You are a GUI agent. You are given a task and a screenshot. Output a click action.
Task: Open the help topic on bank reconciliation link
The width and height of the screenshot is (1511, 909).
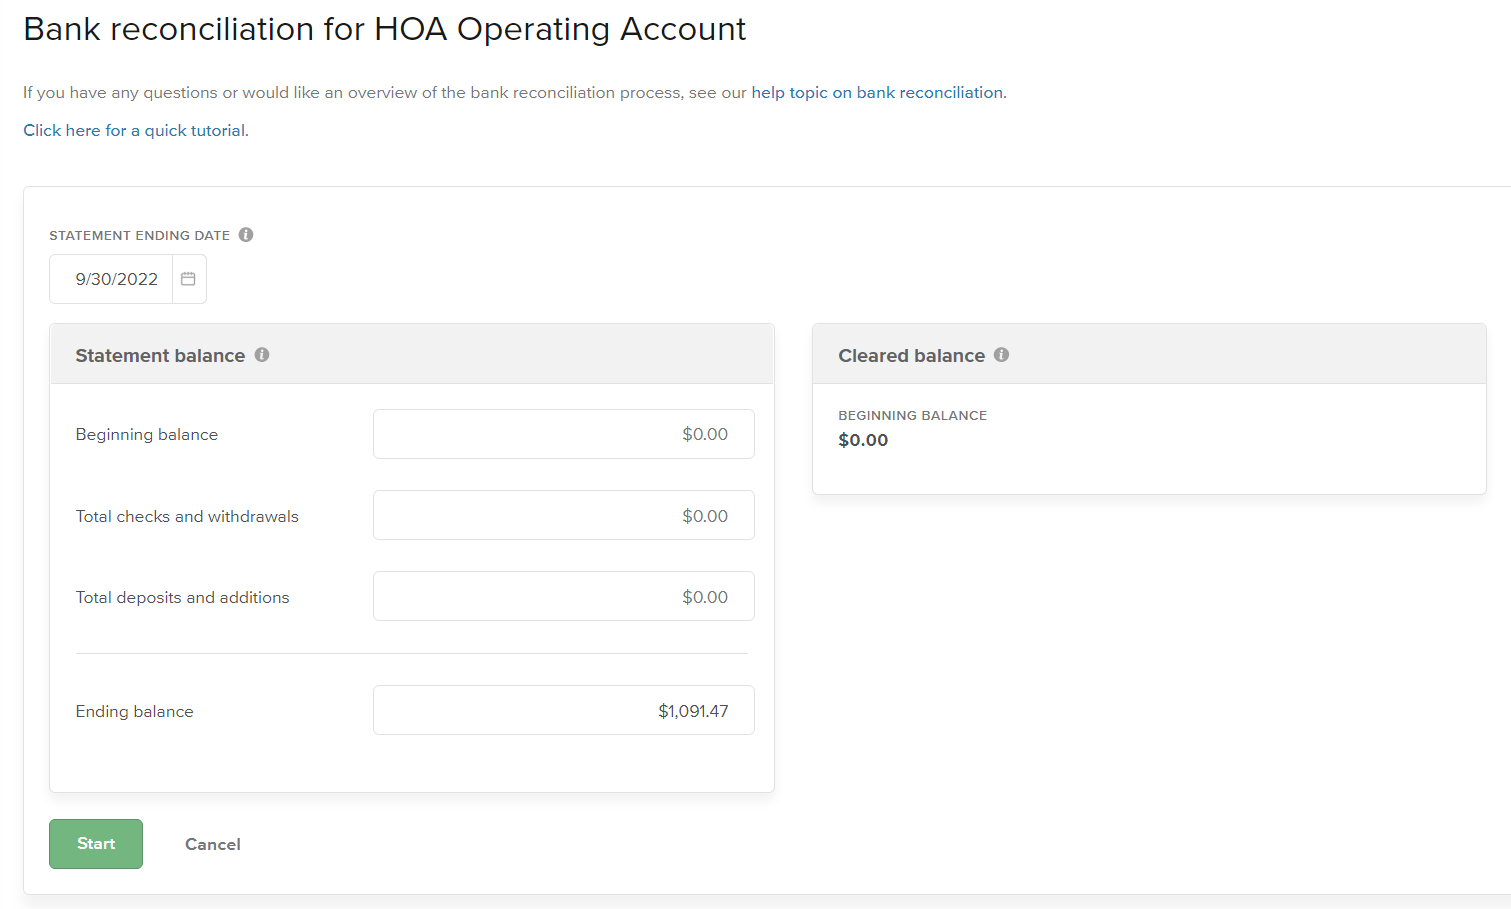(877, 92)
